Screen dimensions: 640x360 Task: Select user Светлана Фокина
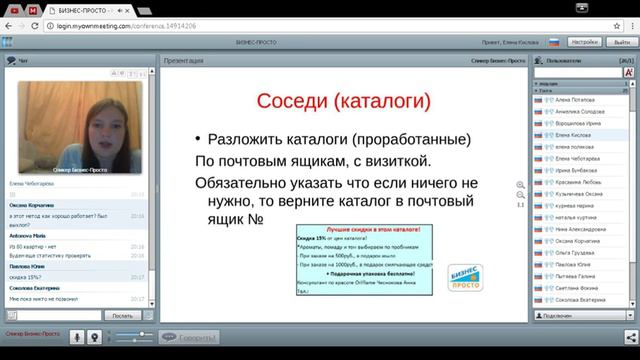point(581,288)
